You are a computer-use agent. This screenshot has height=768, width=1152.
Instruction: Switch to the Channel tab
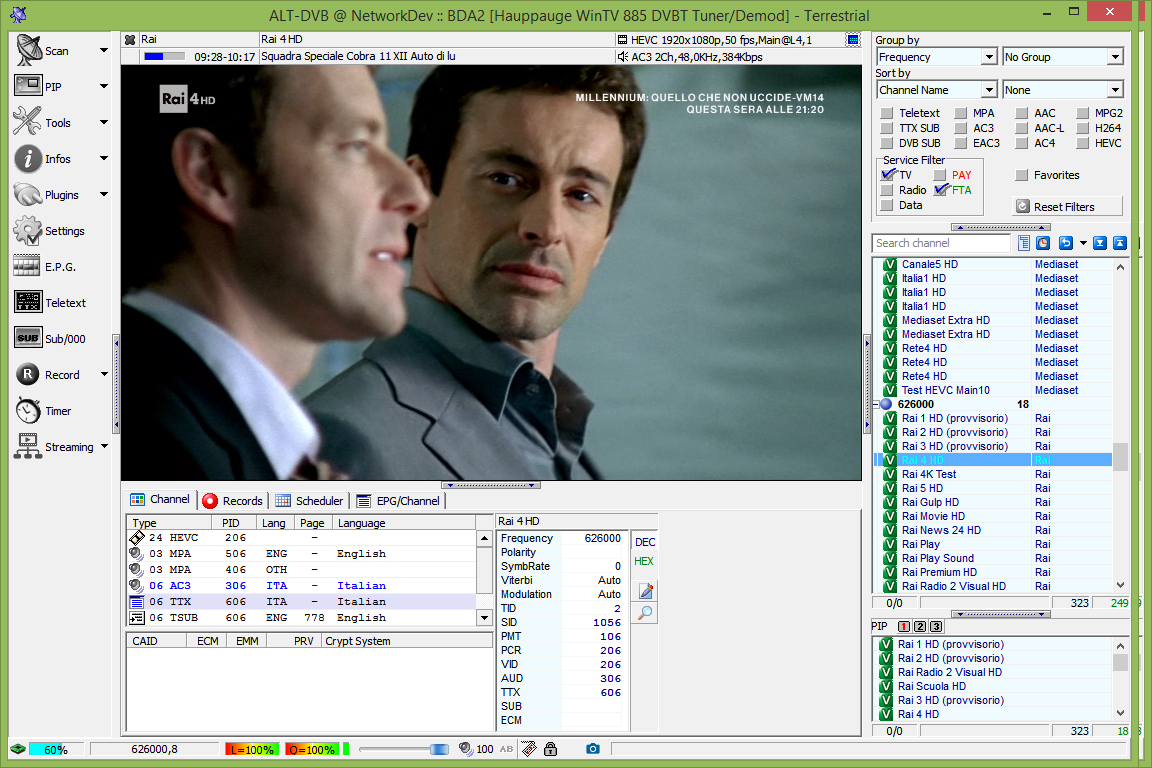(160, 500)
